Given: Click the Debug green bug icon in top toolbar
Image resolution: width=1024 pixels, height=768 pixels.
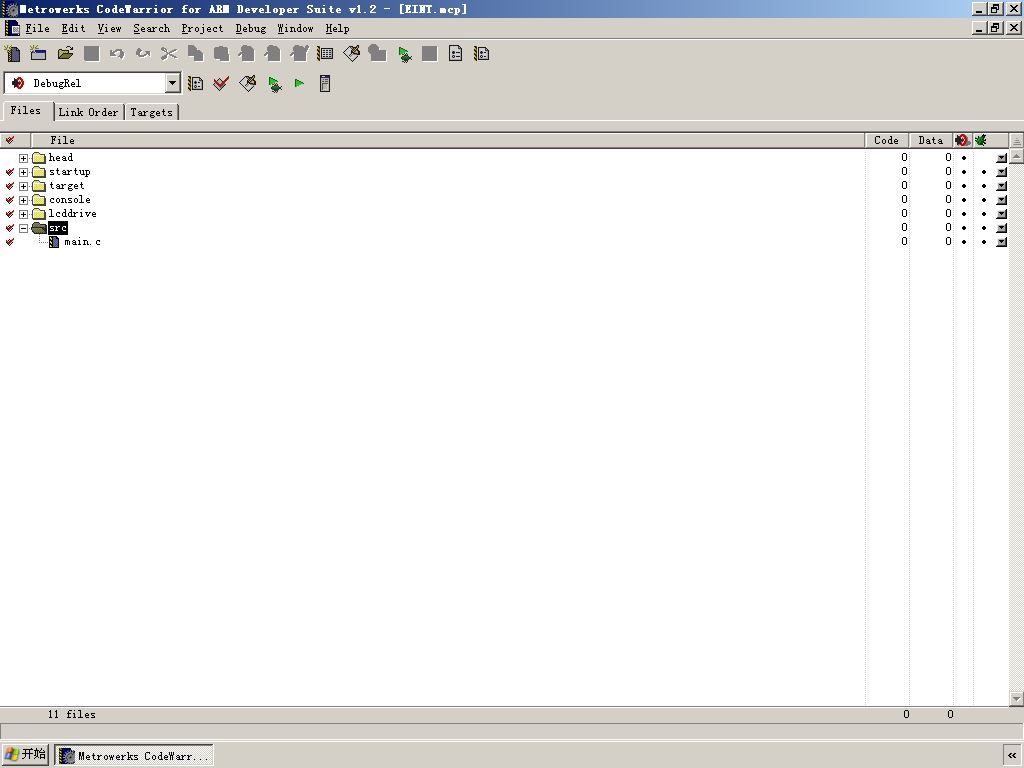Looking at the screenshot, I should click(x=404, y=54).
